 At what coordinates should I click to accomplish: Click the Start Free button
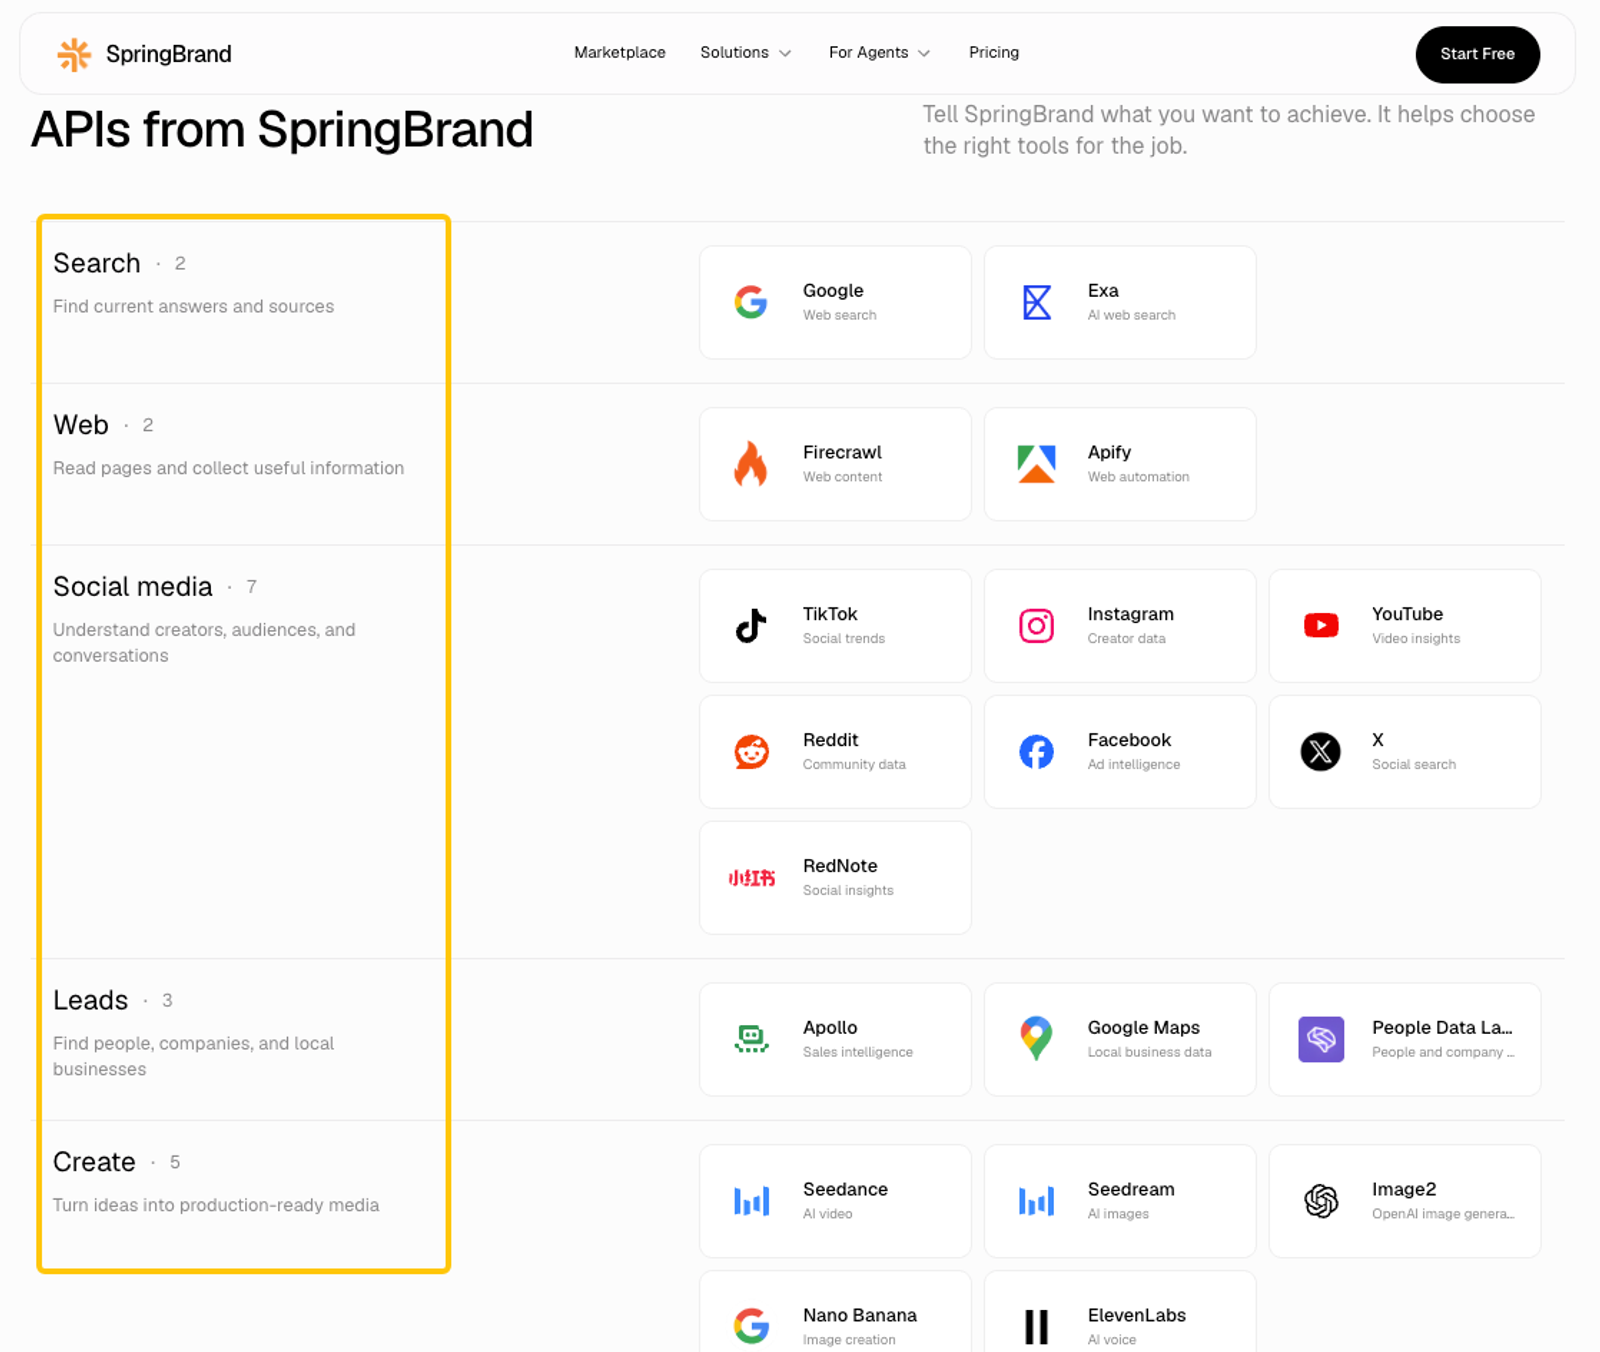click(x=1477, y=54)
